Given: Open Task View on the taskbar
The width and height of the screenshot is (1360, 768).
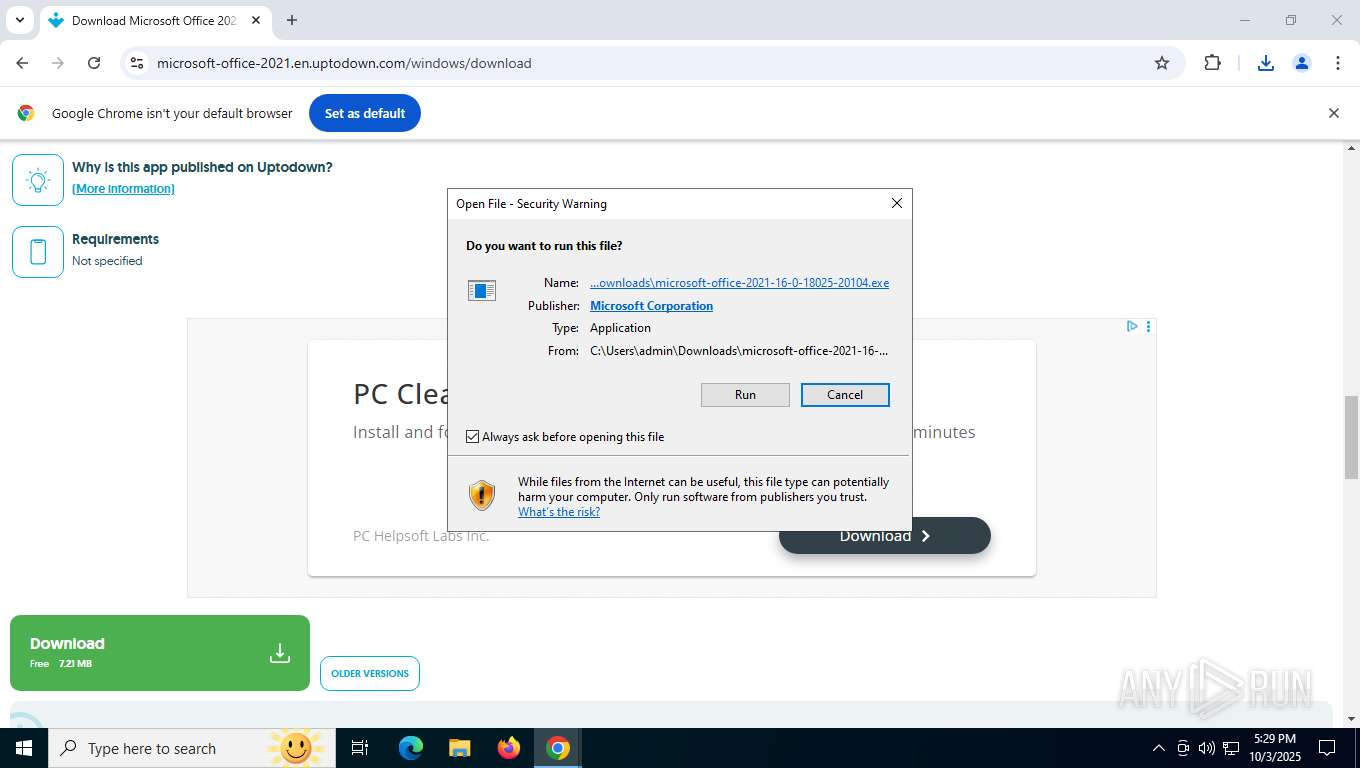Looking at the screenshot, I should pos(360,748).
